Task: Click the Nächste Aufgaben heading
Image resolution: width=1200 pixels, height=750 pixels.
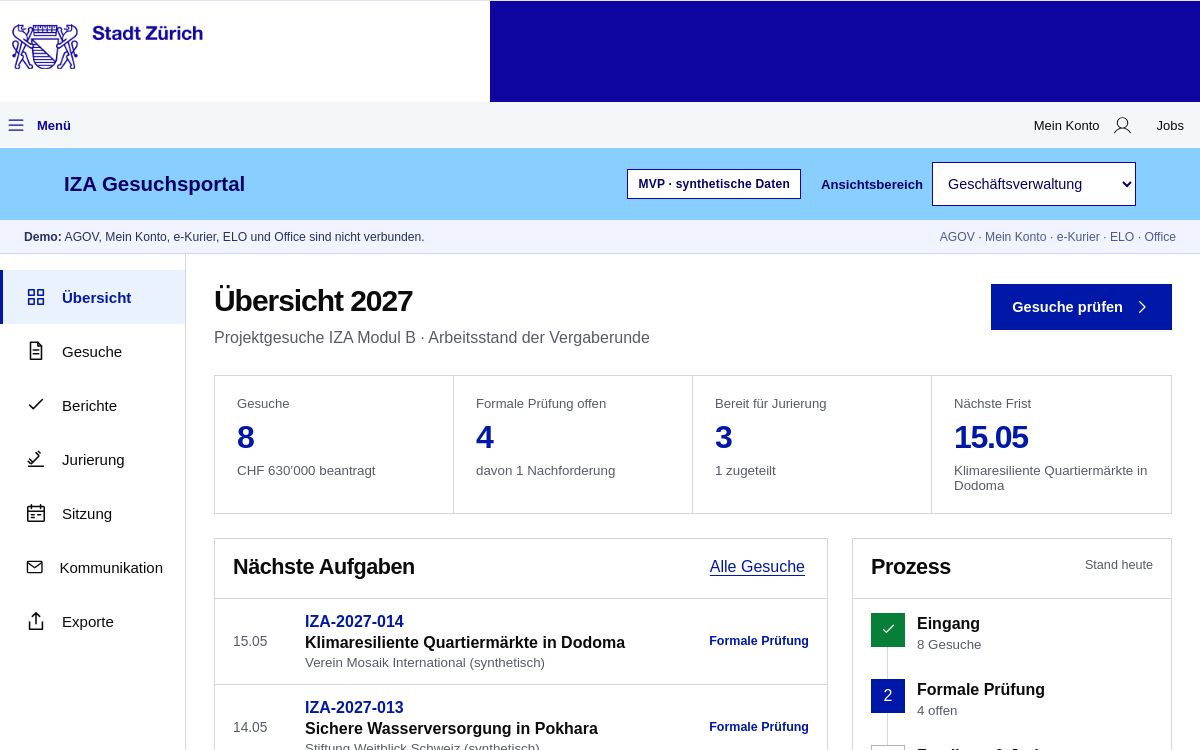Action: click(324, 567)
